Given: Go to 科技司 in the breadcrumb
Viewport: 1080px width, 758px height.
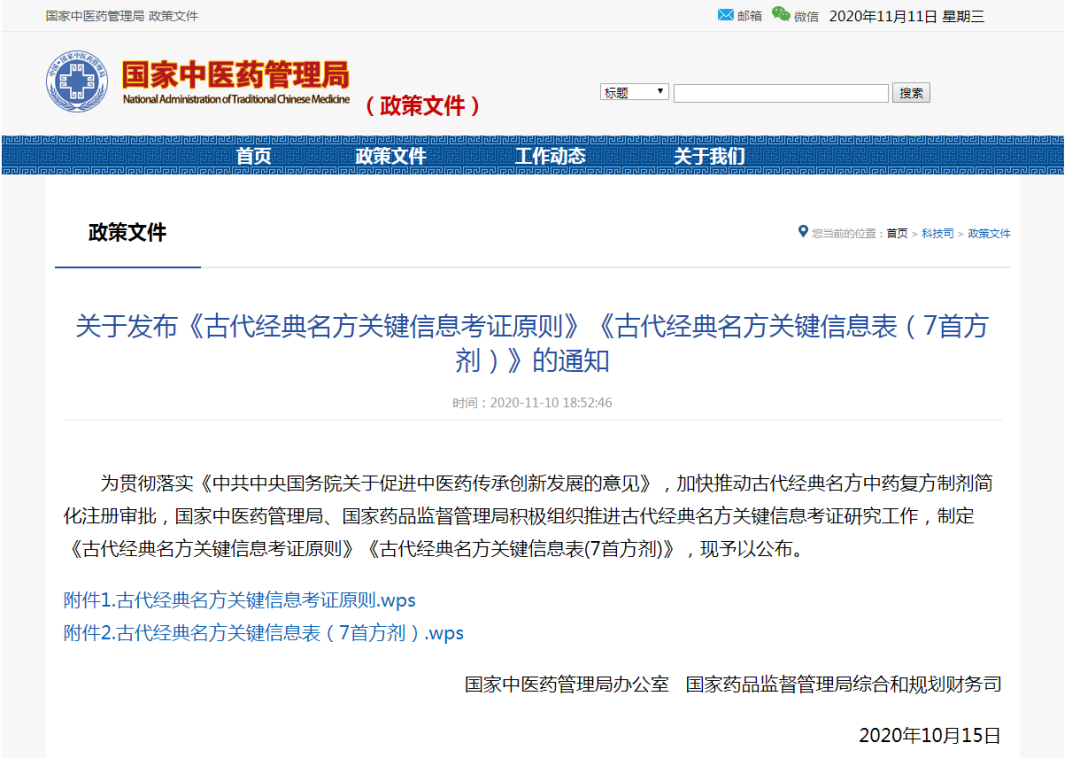Looking at the screenshot, I should pyautogui.click(x=937, y=233).
